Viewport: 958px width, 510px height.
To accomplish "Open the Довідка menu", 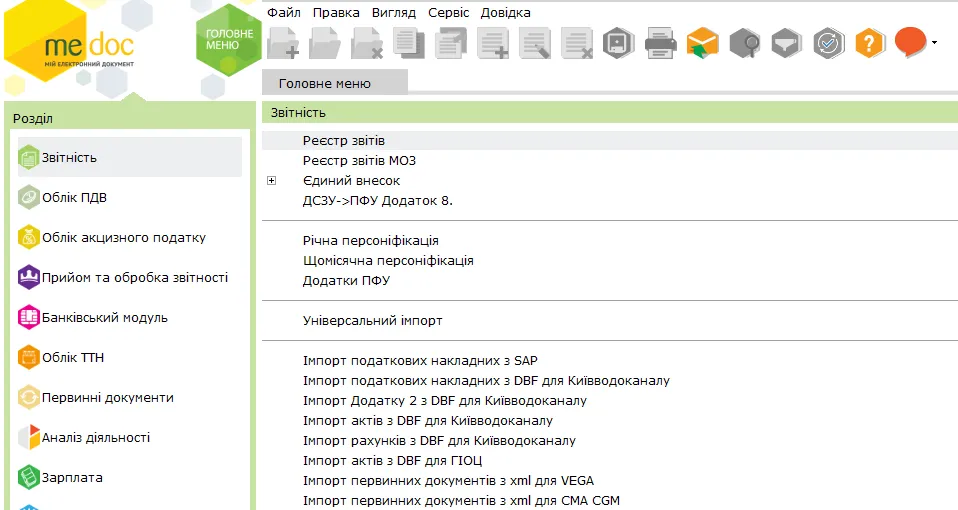I will (x=505, y=12).
